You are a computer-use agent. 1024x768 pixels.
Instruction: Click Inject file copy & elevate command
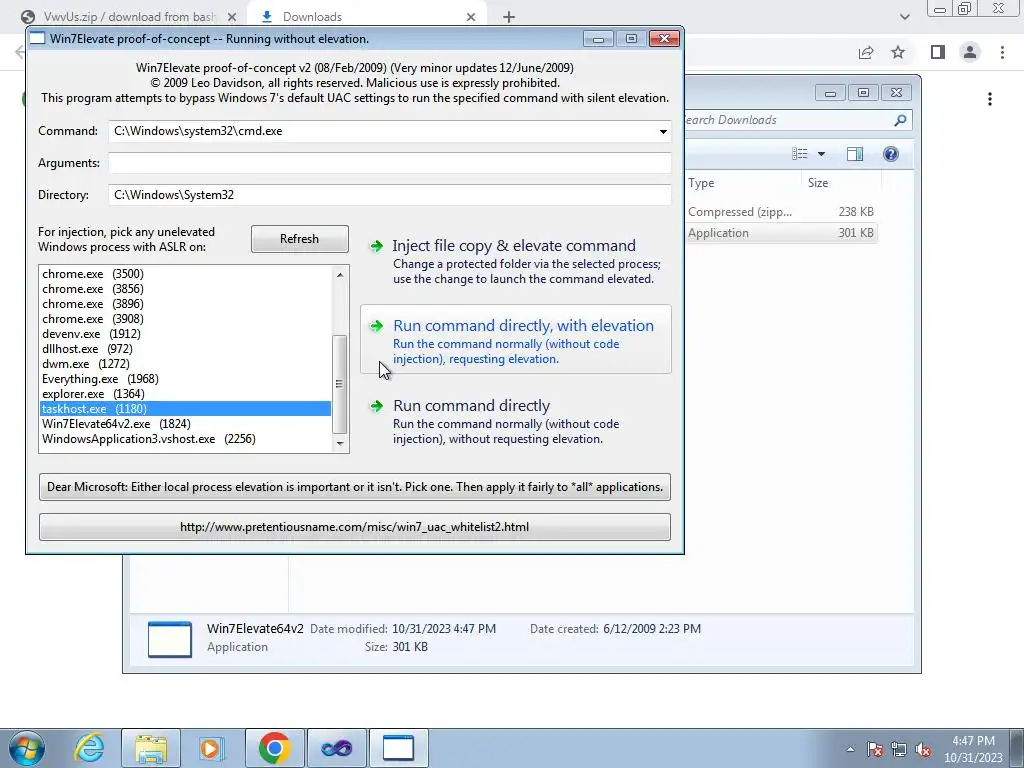coord(516,261)
